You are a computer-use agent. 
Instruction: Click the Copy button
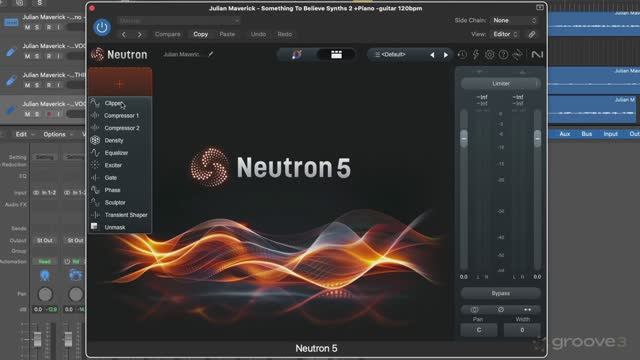pyautogui.click(x=200, y=34)
